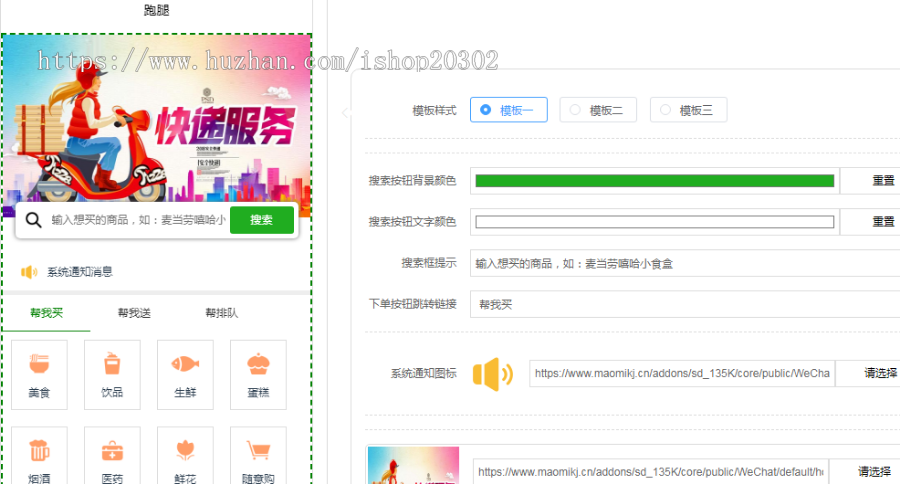Screen dimensions: 900x484
Task: Select 模板三 template radio option
Action: (688, 110)
